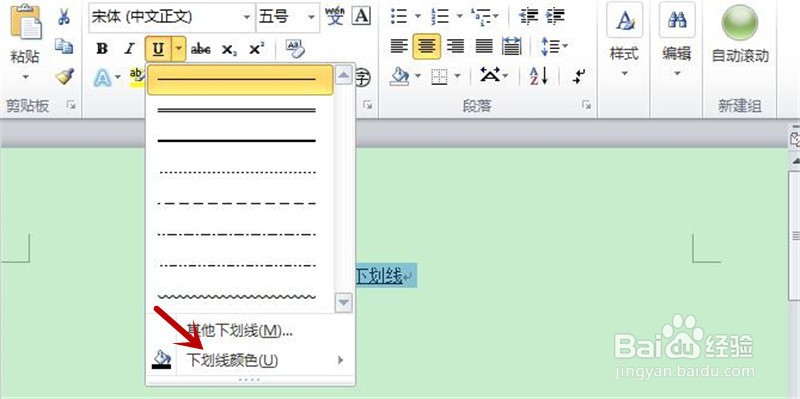This screenshot has width=800, height=399.
Task: Click the Increase Indent icon
Action: (555, 16)
